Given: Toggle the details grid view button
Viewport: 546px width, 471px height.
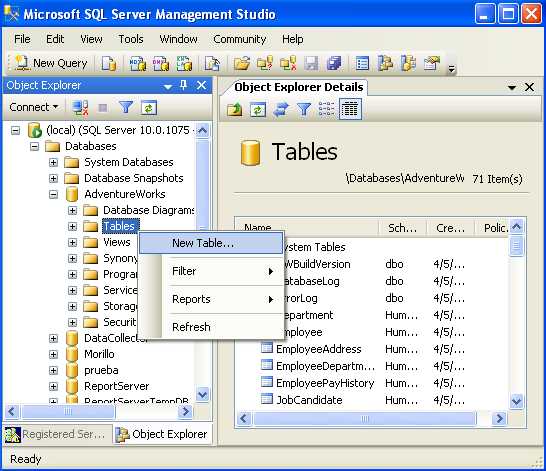Looking at the screenshot, I should pos(350,109).
